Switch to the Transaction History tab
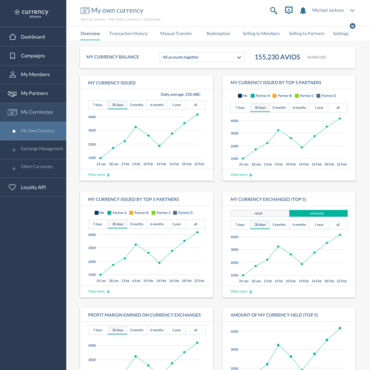 click(128, 33)
